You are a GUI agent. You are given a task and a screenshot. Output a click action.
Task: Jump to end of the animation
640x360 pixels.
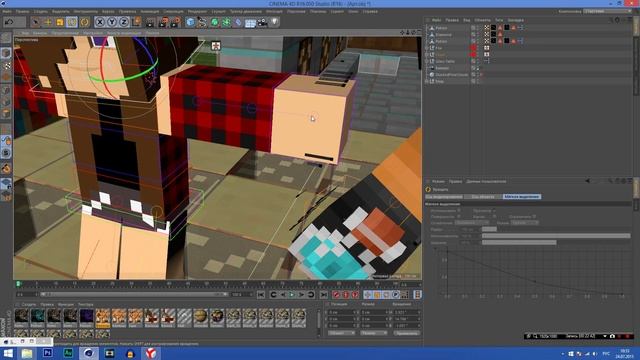click(x=323, y=294)
